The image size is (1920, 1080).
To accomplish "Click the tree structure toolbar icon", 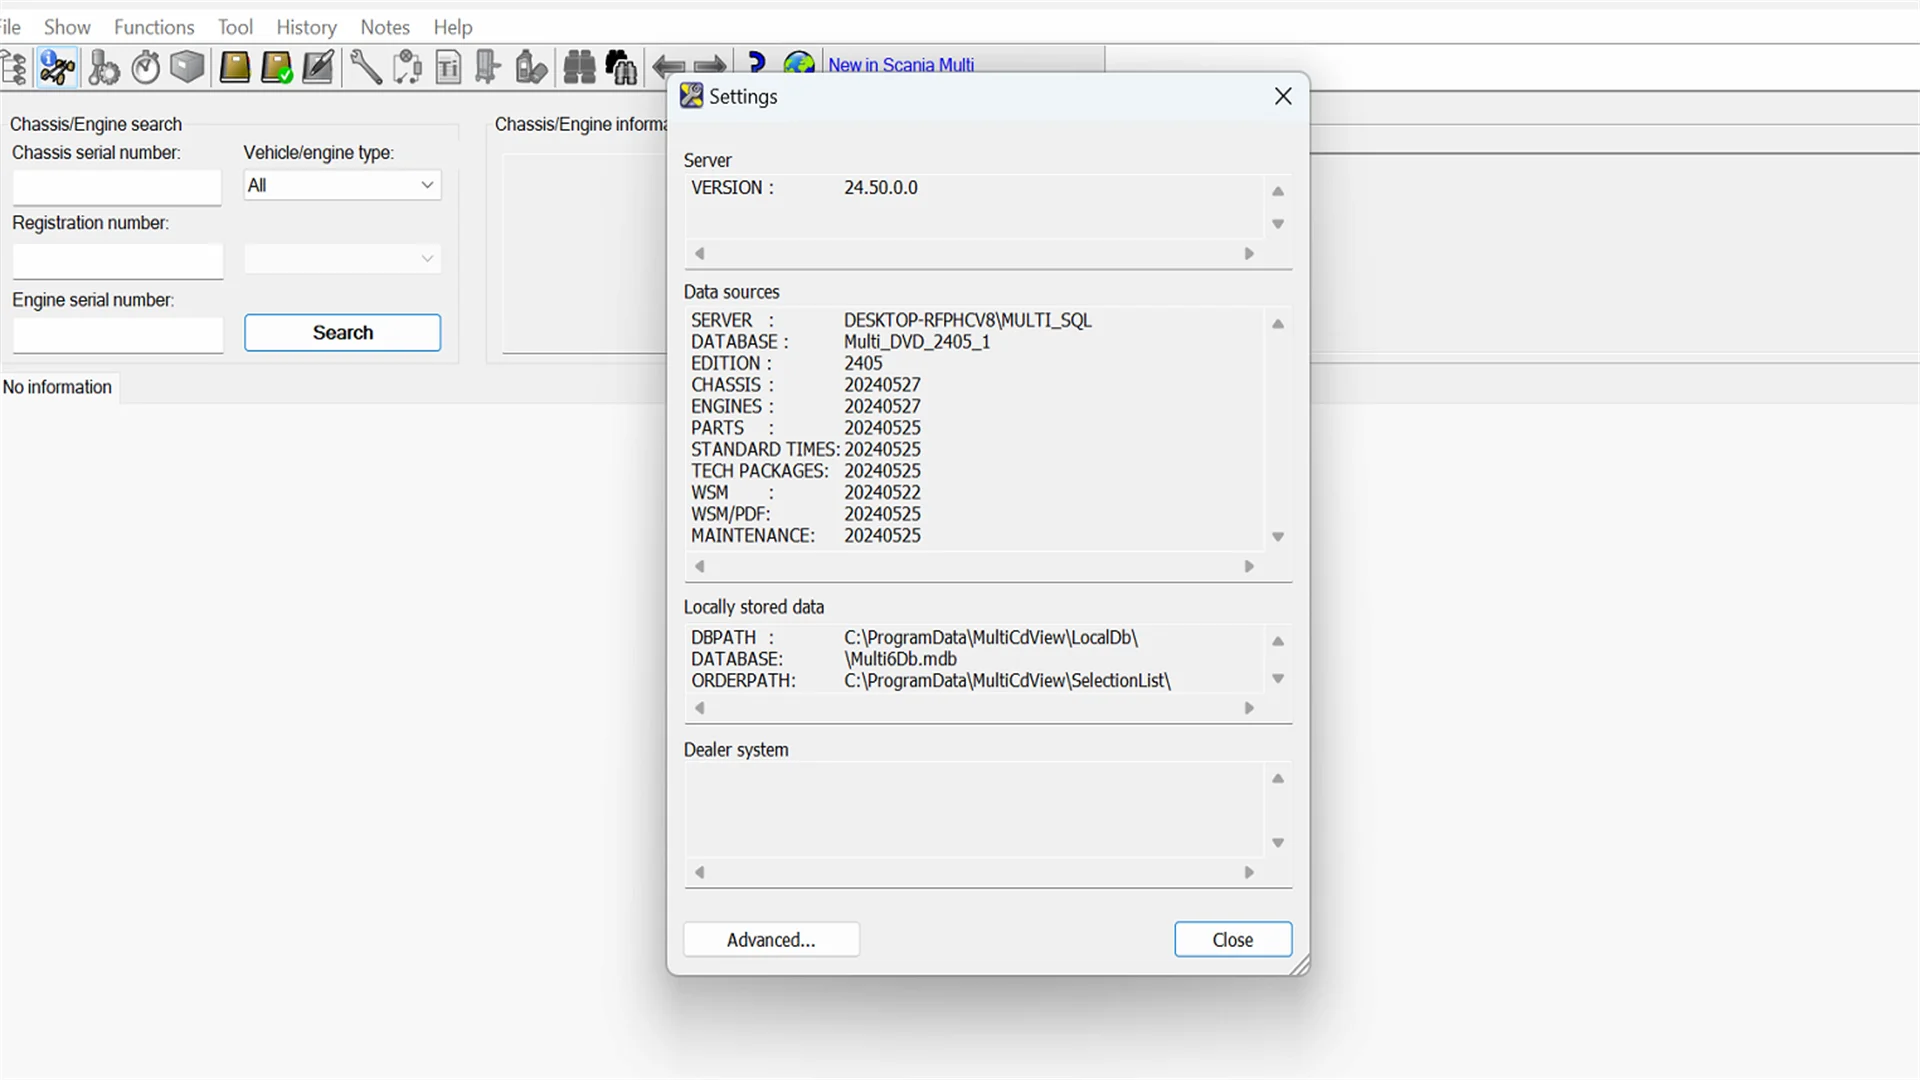I will pos(14,67).
